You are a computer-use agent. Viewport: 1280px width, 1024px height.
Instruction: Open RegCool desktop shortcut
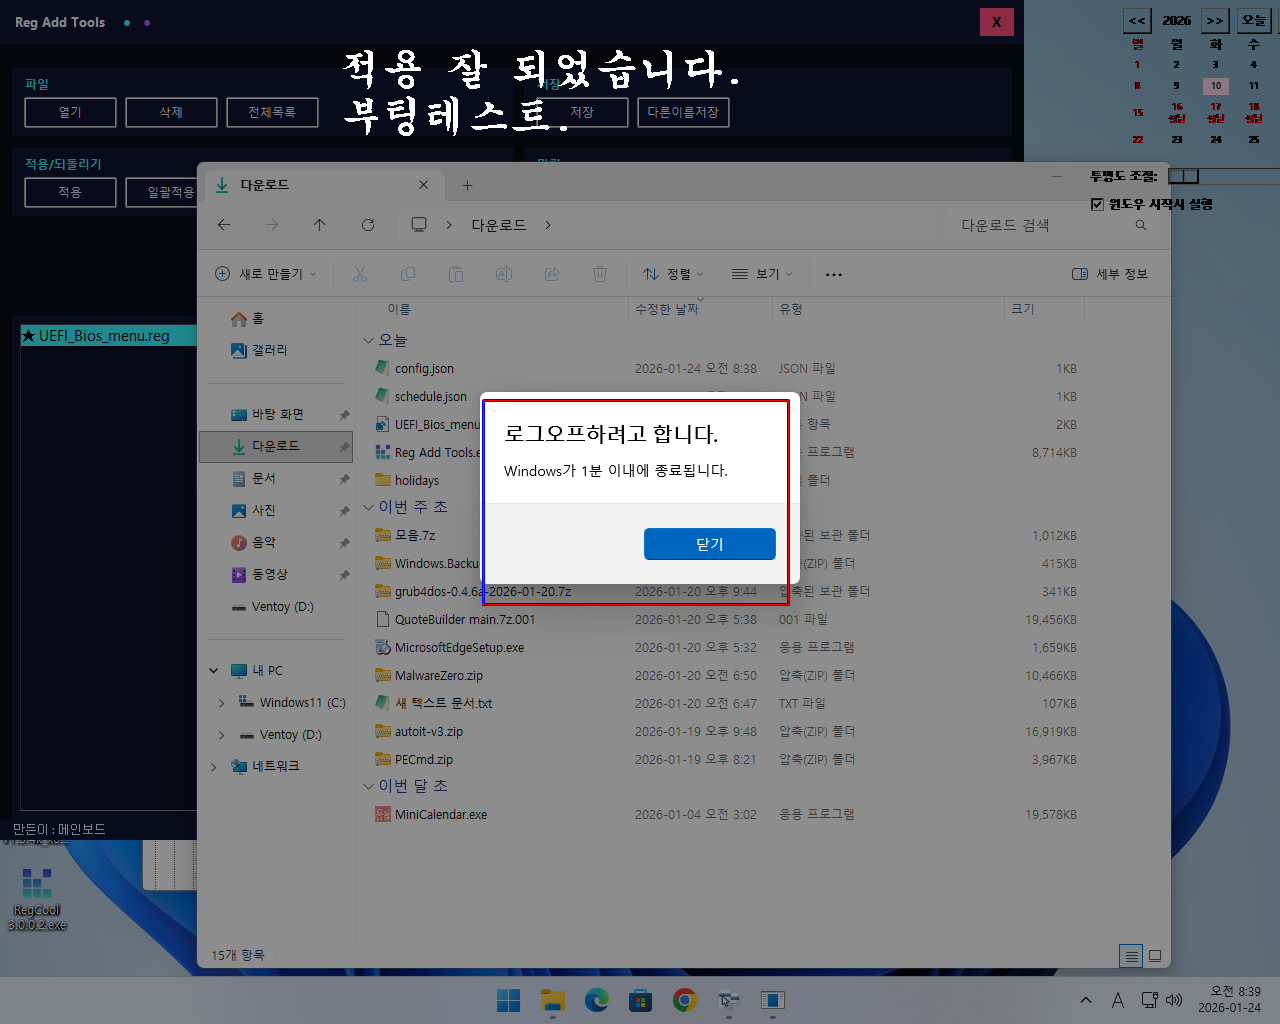(x=37, y=898)
